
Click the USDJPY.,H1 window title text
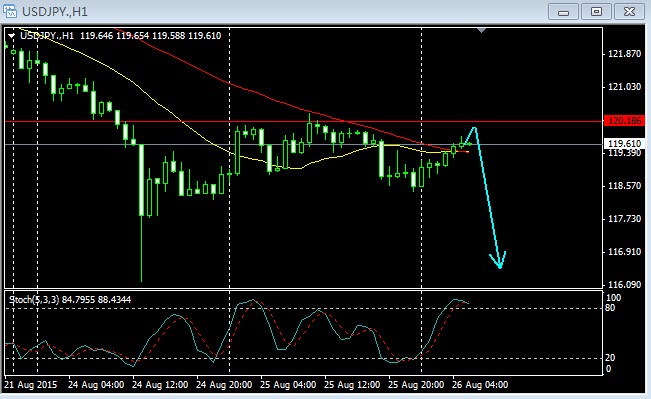point(55,11)
